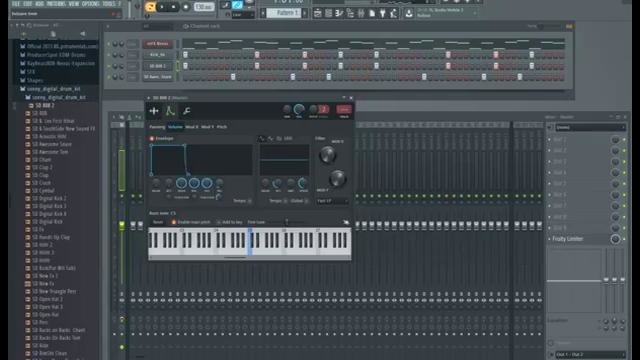Select sampler settings tab icon in SD 808 2
This screenshot has height=360, width=640.
pos(154,111)
